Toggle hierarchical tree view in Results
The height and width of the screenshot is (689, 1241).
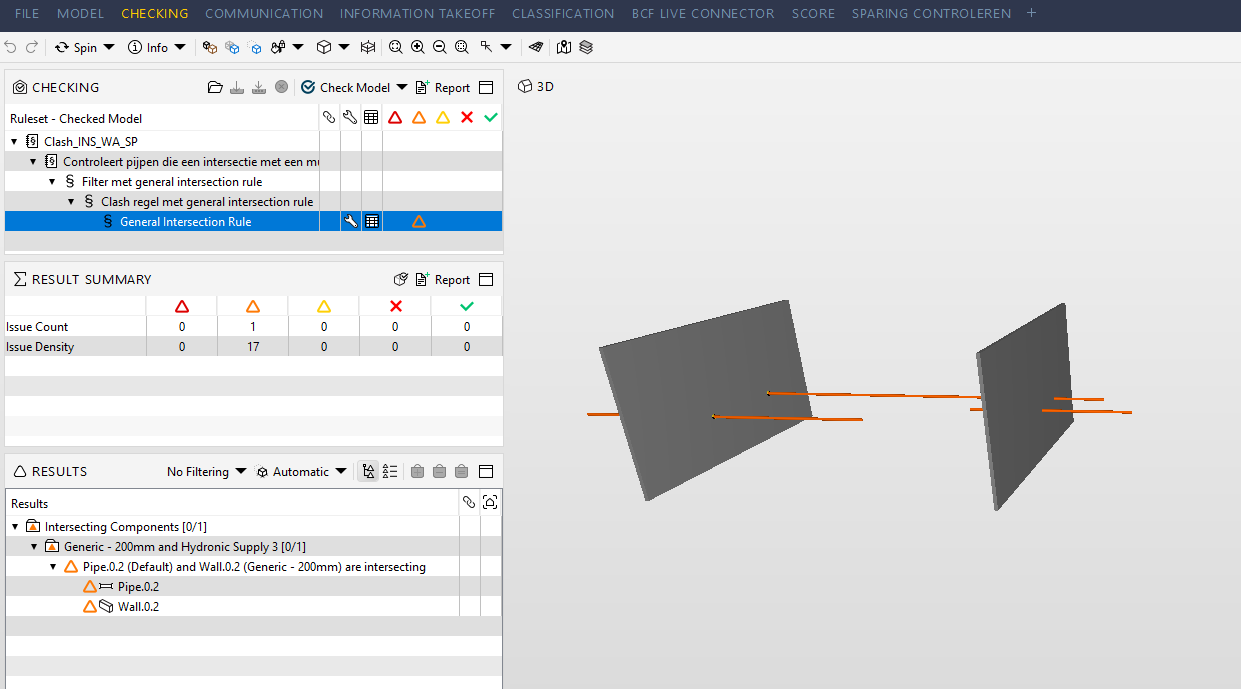[x=369, y=471]
